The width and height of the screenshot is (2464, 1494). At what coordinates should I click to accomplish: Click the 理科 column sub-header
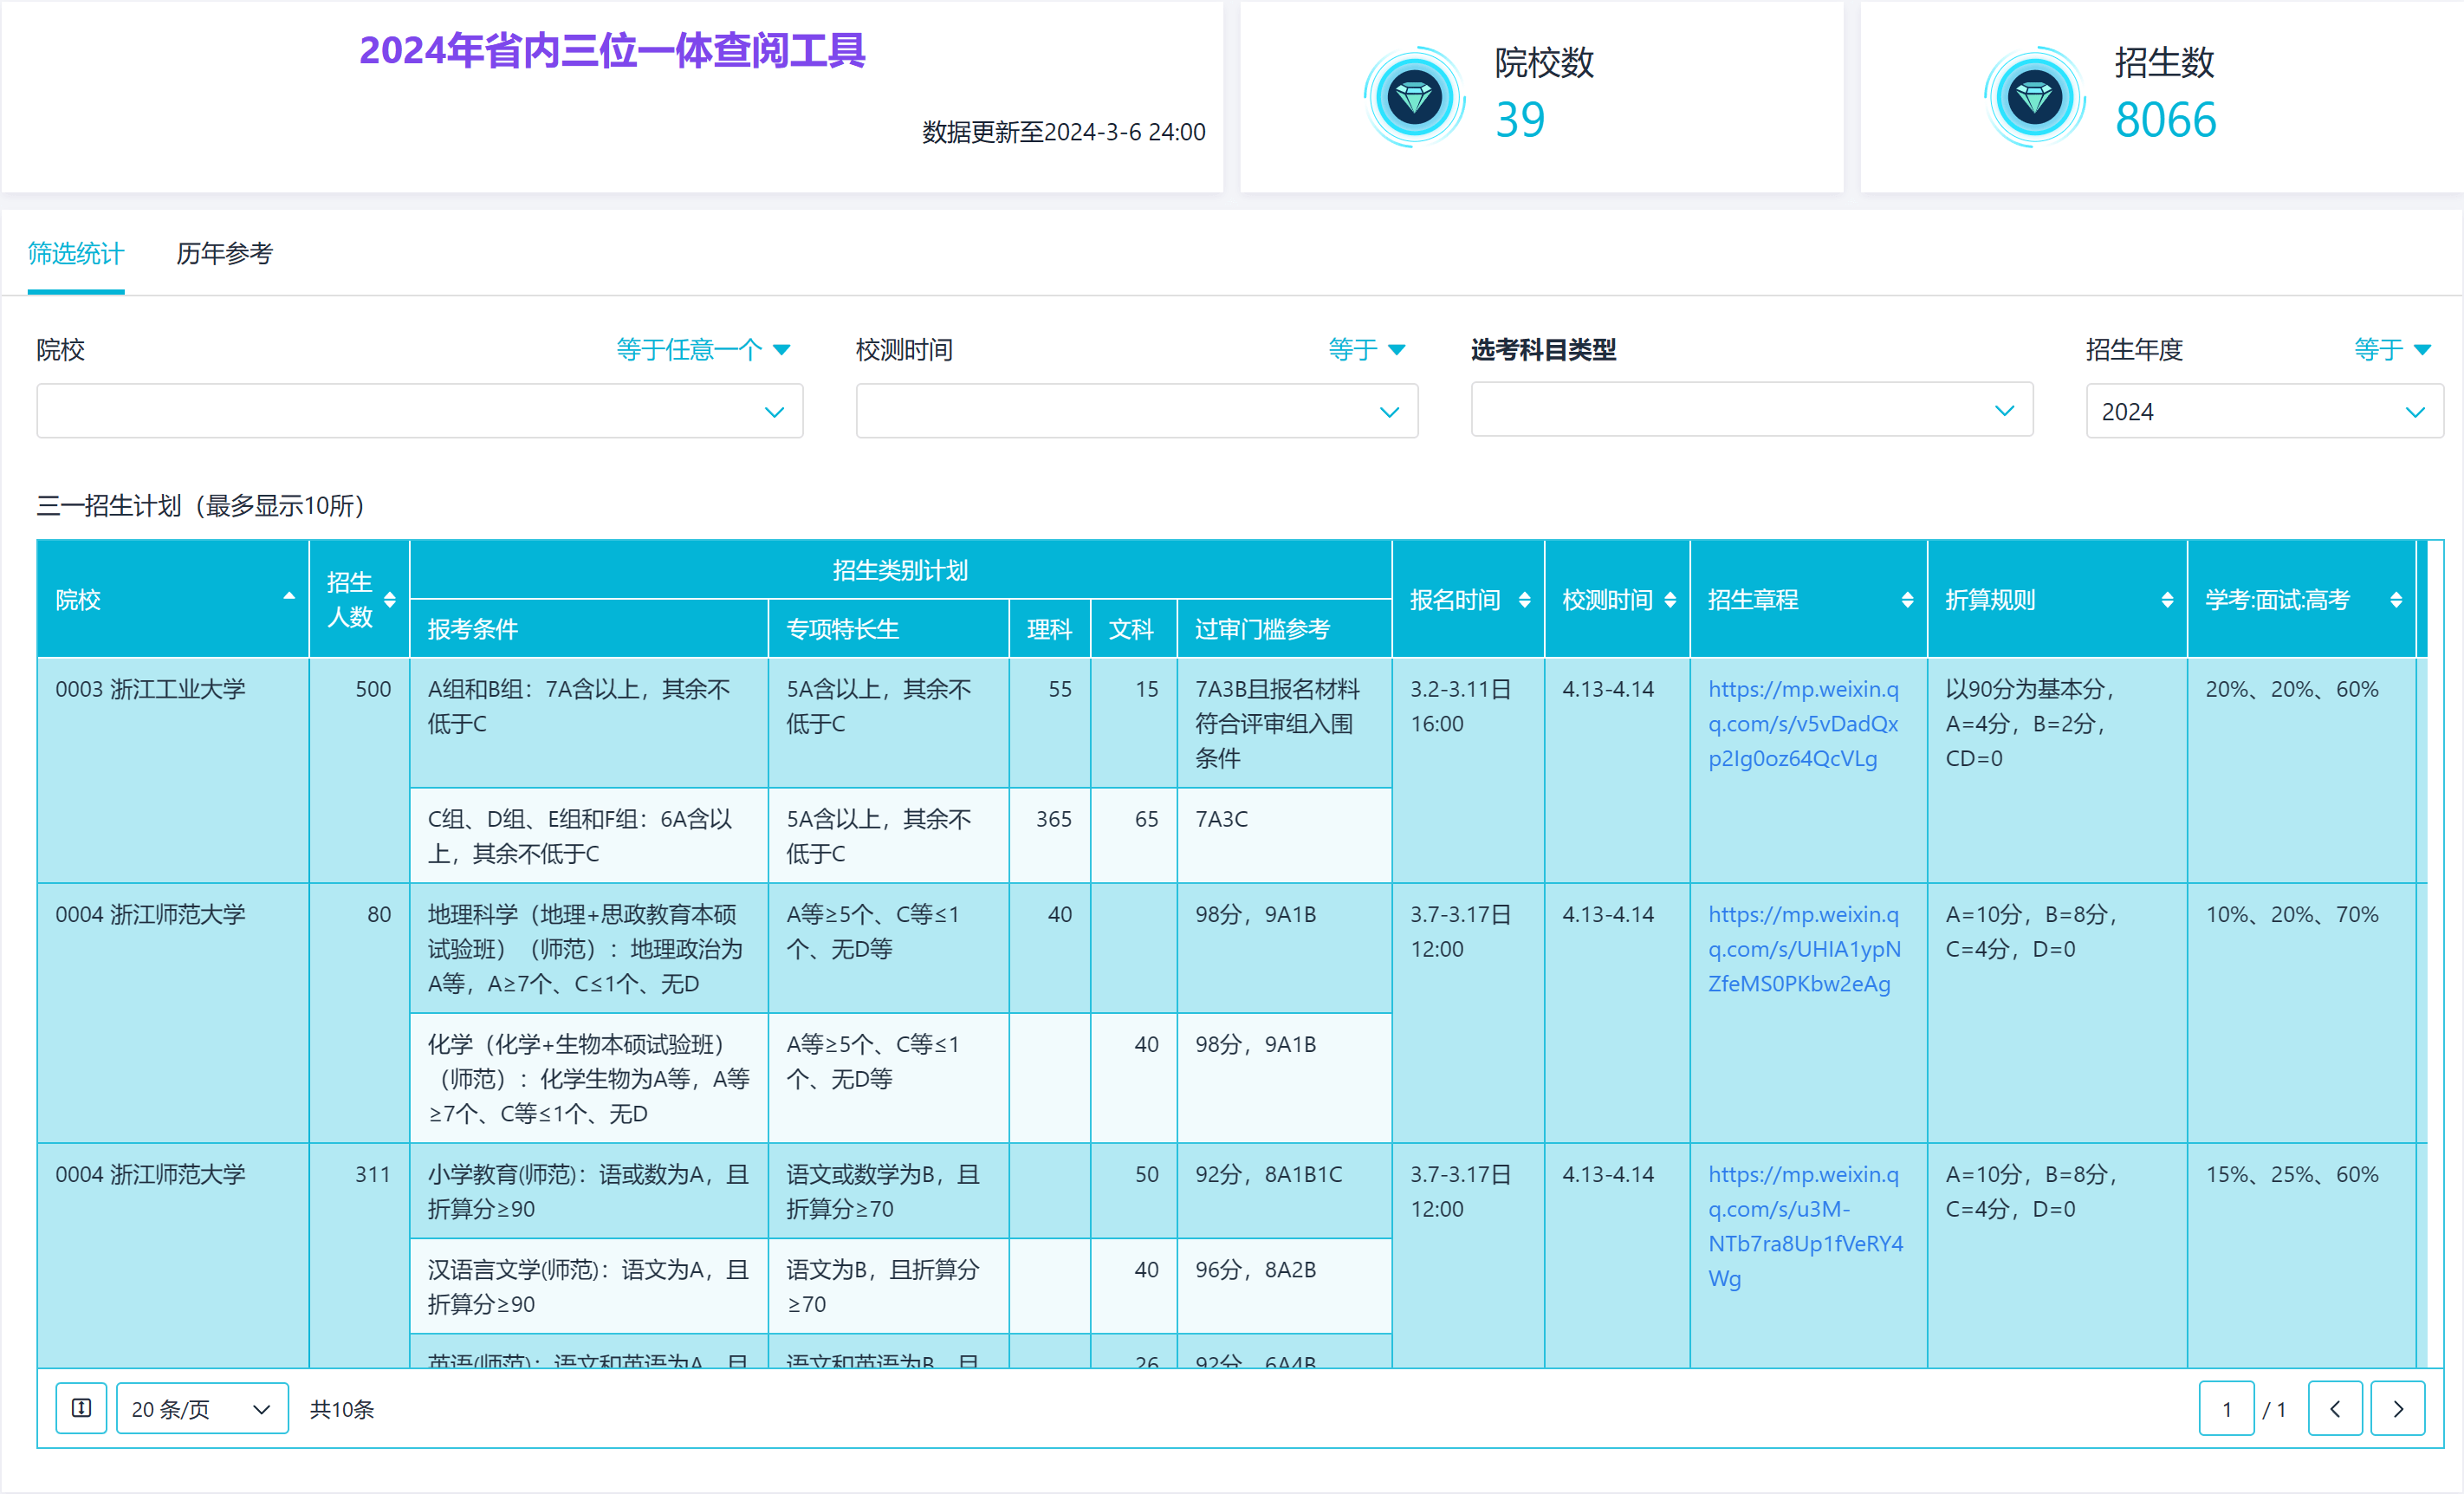point(1049,628)
